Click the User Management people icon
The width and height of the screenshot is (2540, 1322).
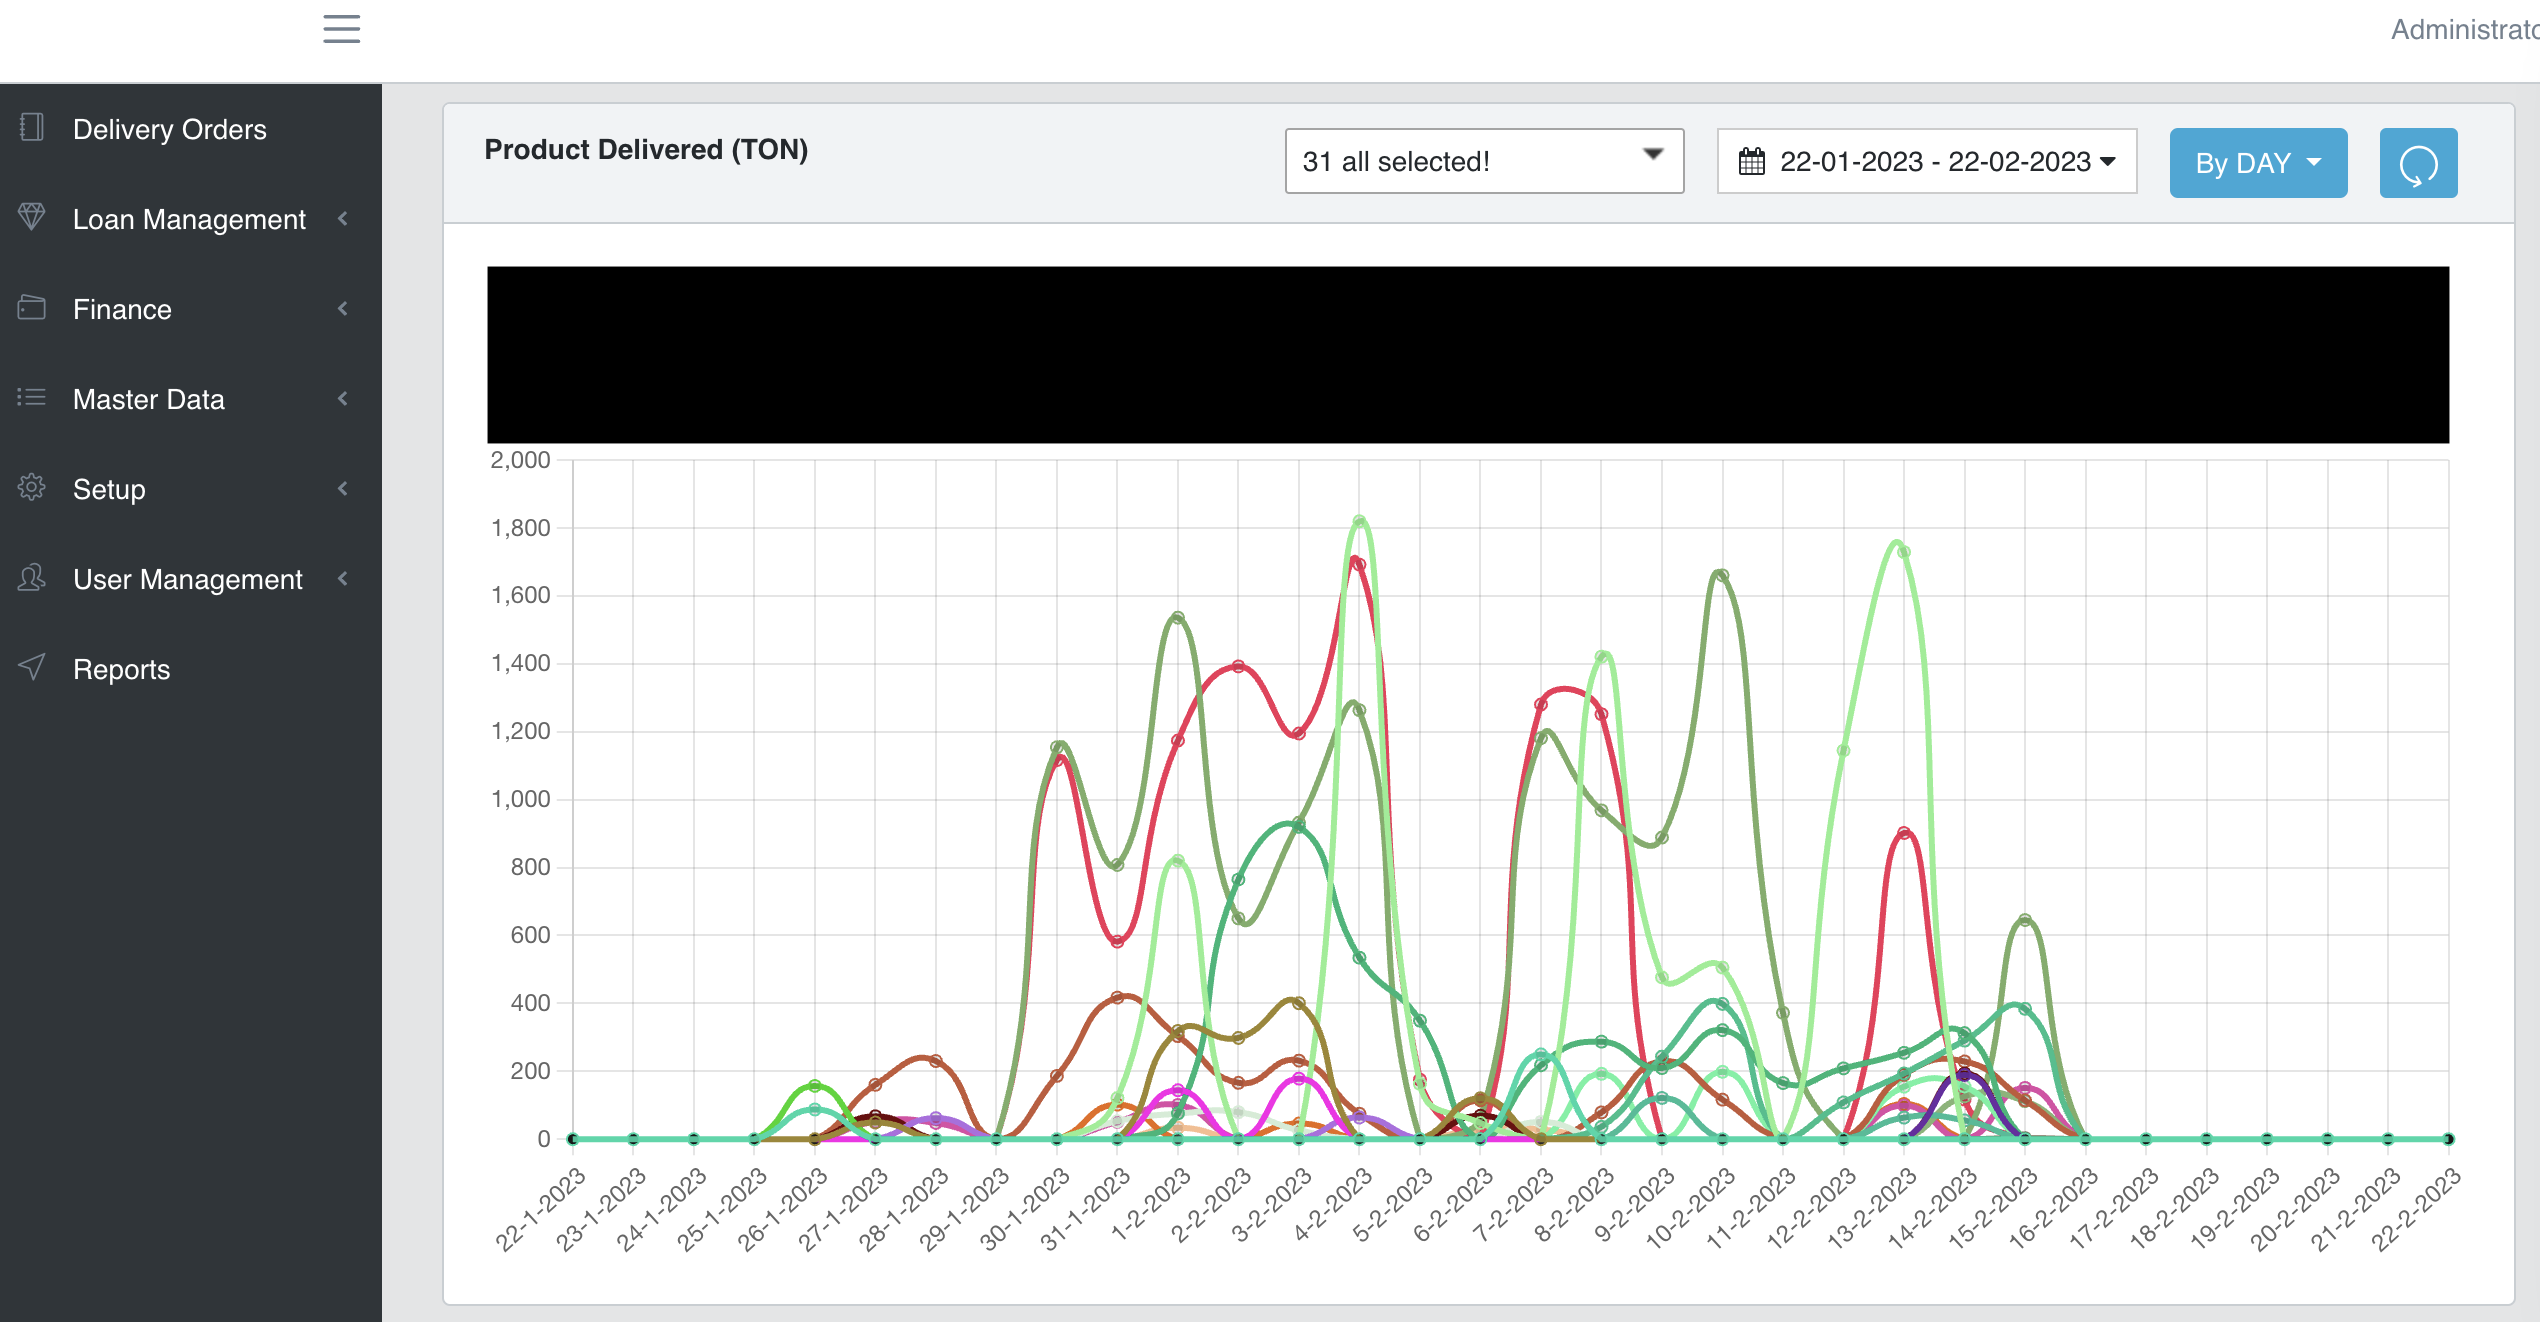(x=32, y=577)
